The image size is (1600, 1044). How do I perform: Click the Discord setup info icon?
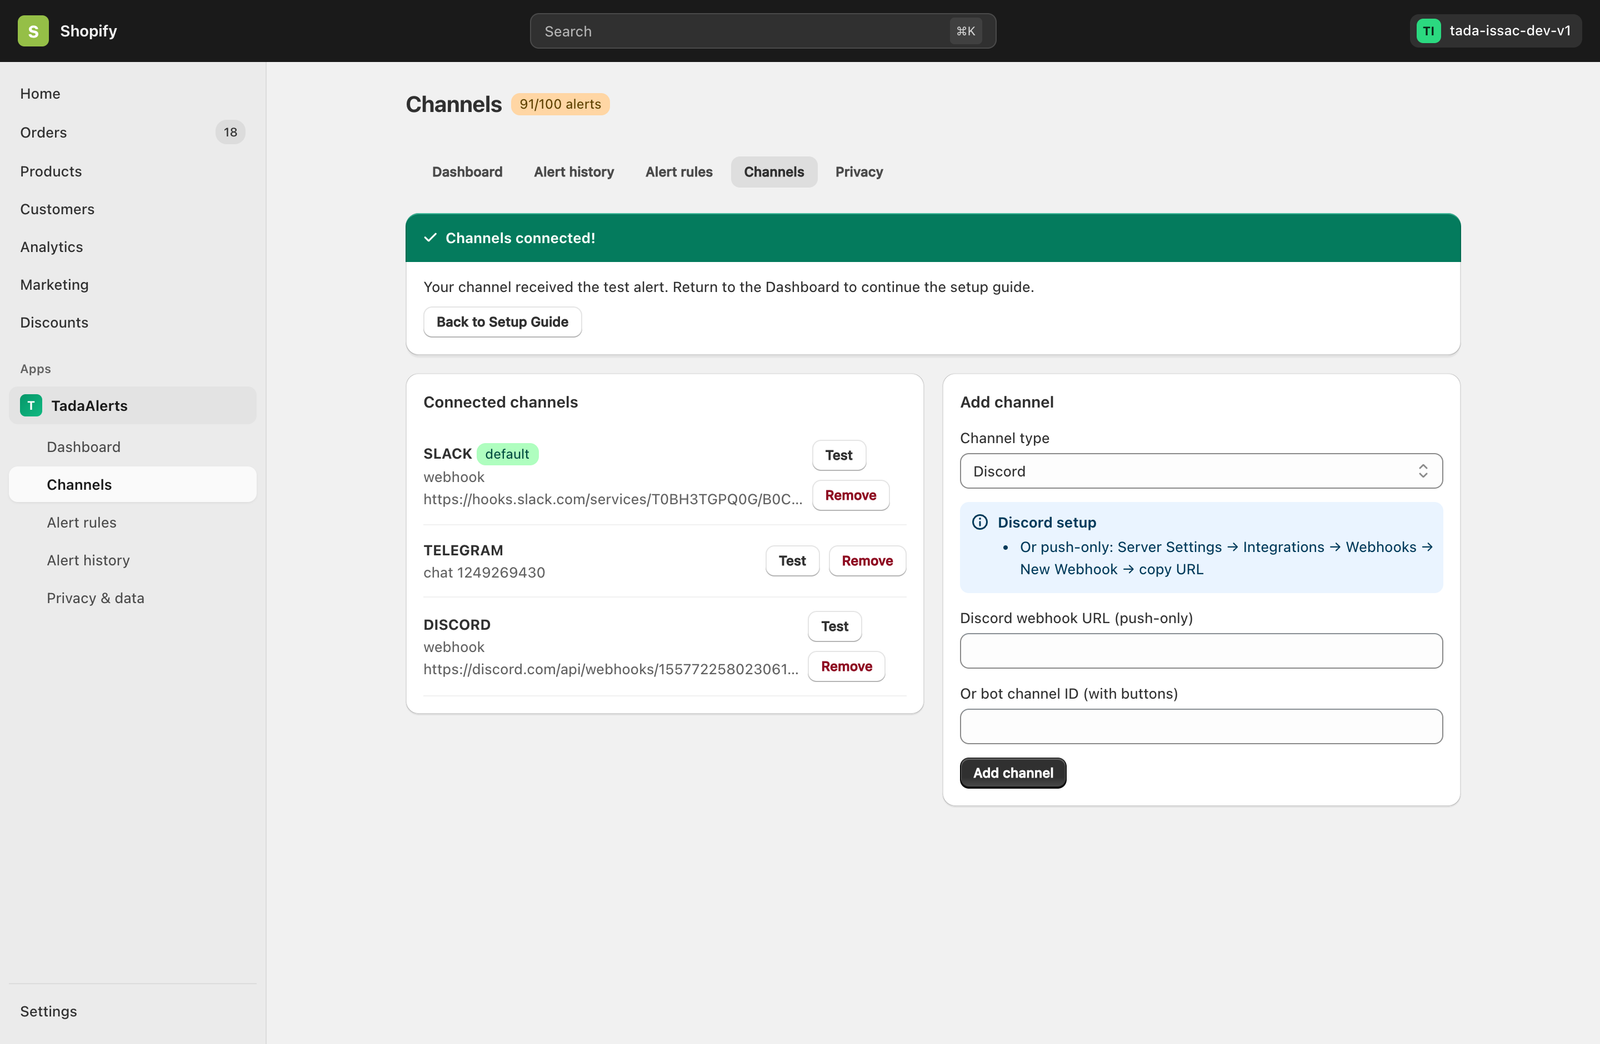tap(980, 522)
